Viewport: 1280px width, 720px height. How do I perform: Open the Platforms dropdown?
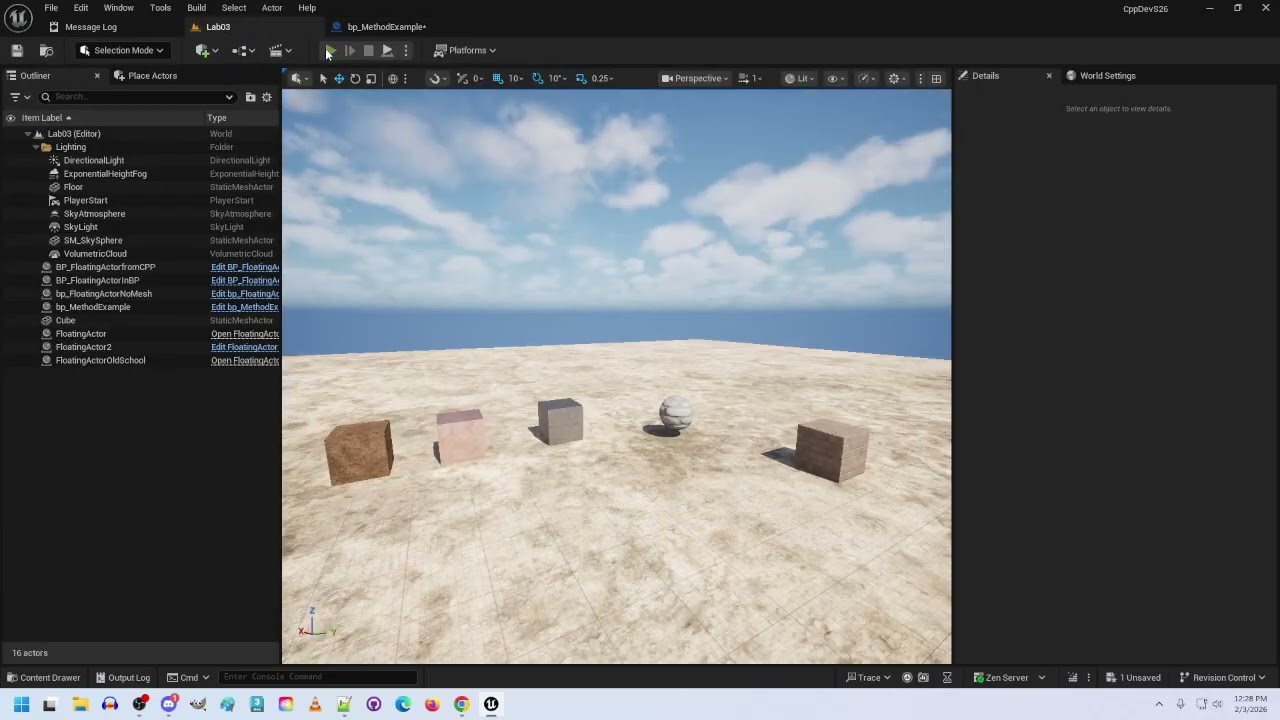tap(465, 50)
